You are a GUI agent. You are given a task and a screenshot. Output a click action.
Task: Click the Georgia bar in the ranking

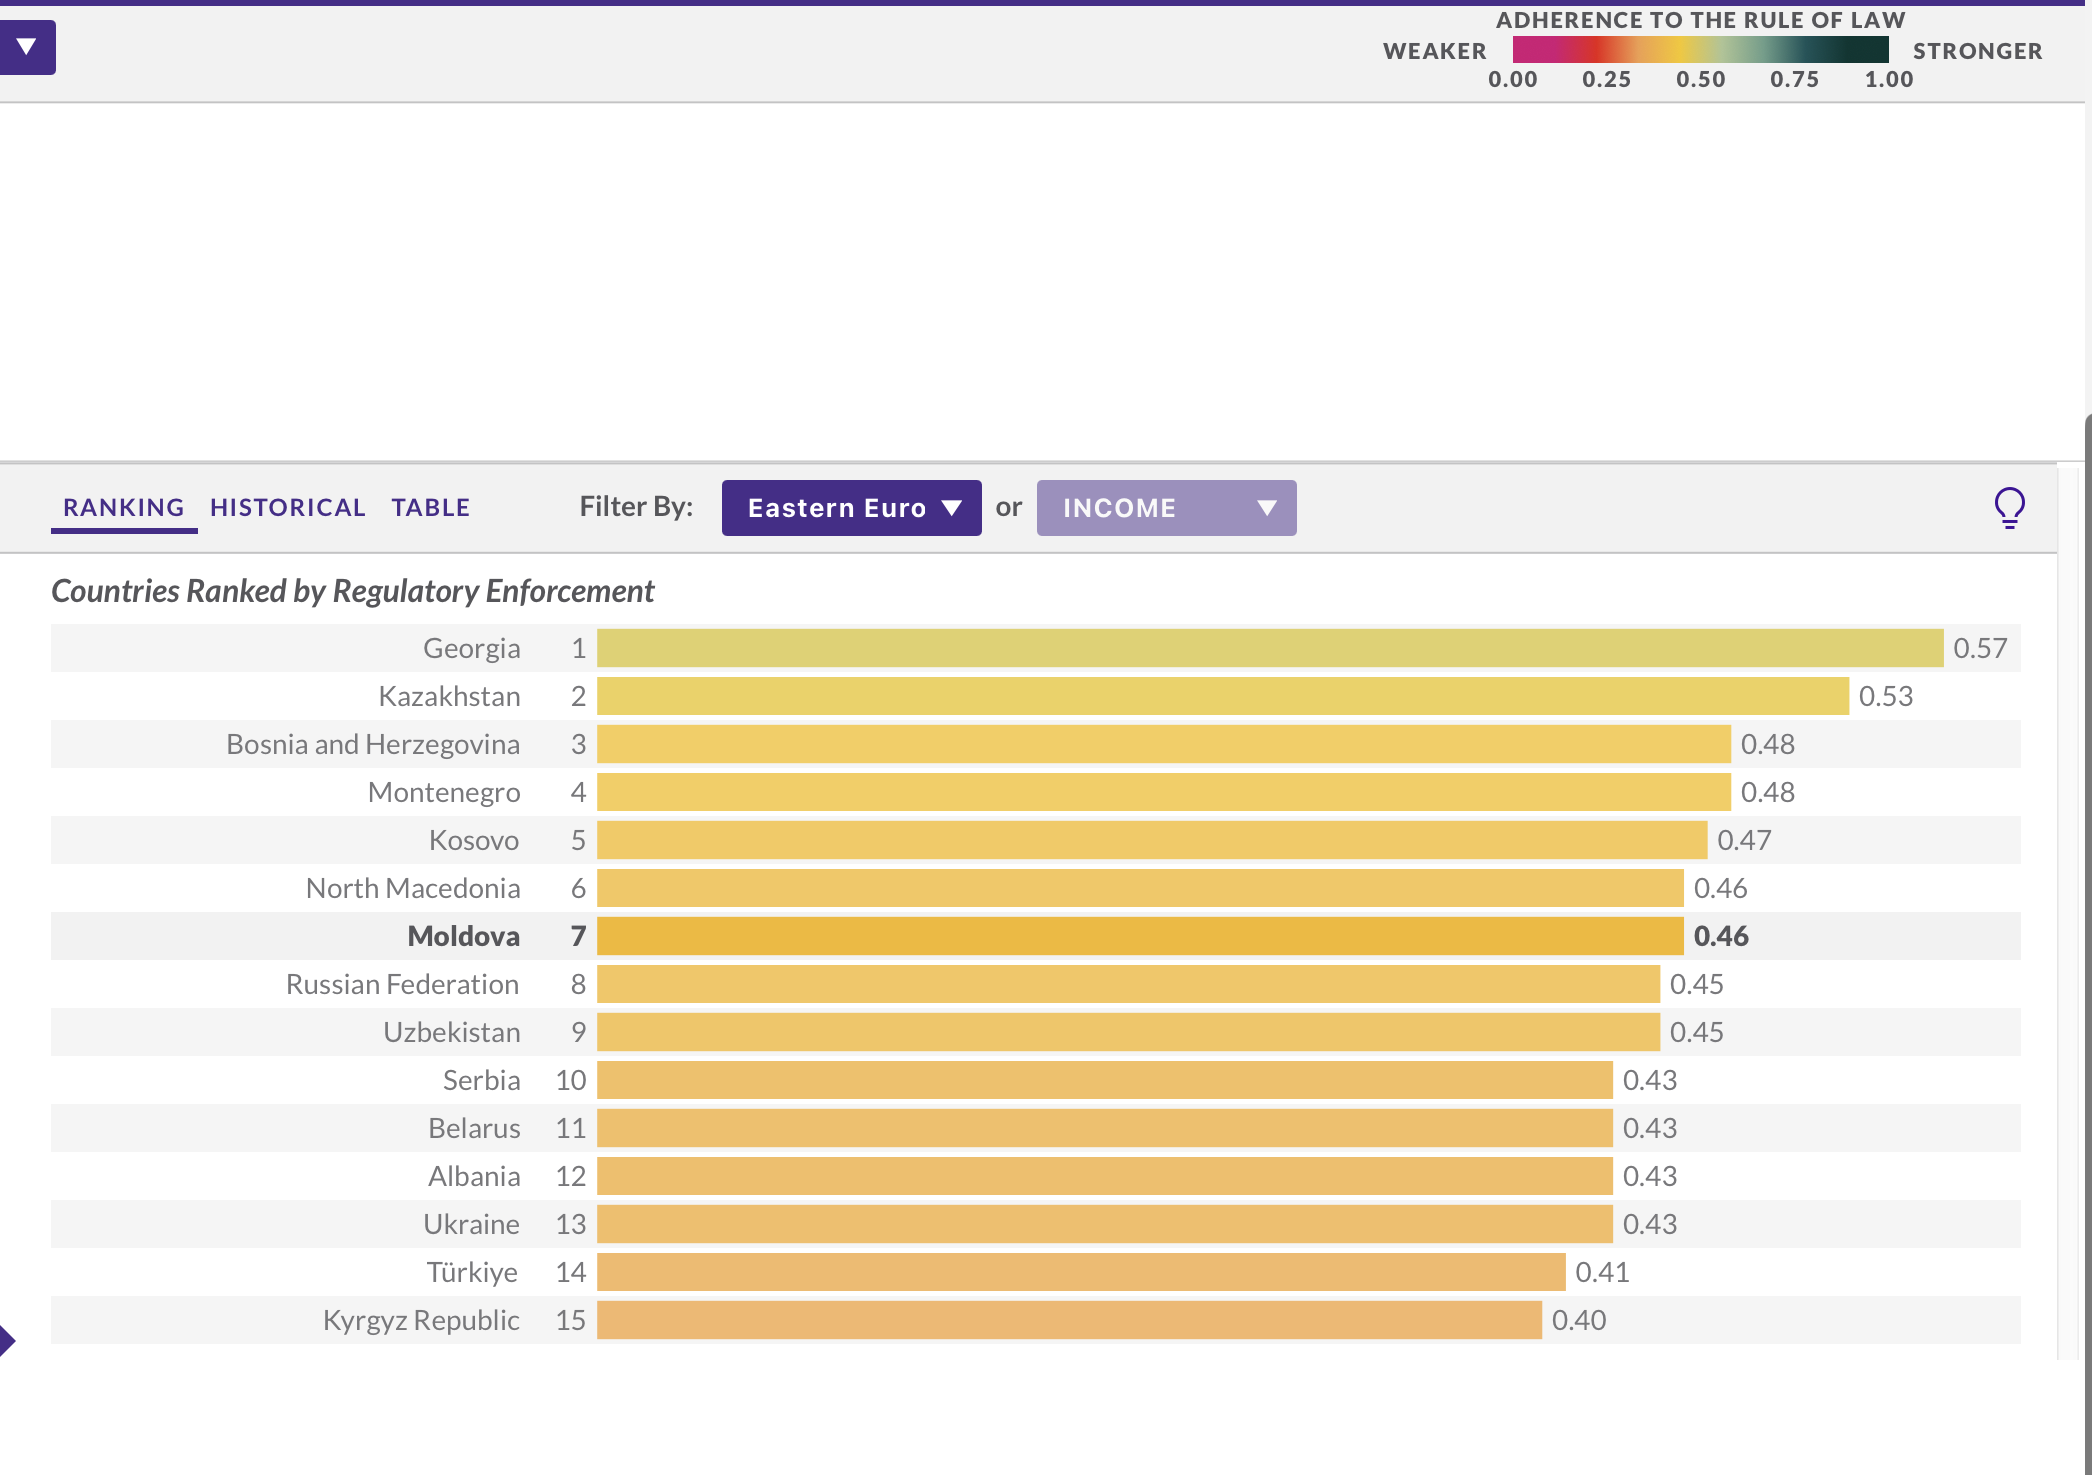[1269, 648]
